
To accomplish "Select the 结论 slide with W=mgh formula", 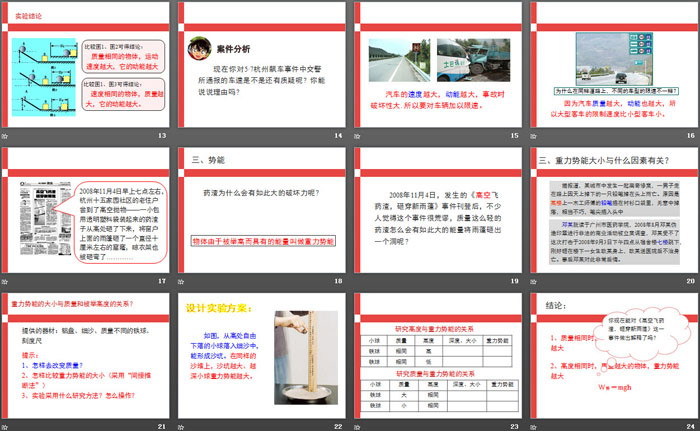I will 614,356.
